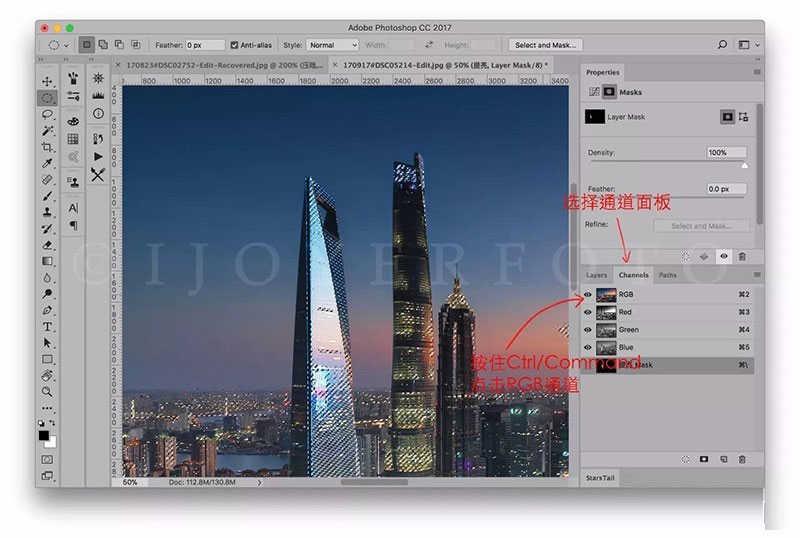Hide the Red channel eye icon

[x=588, y=312]
